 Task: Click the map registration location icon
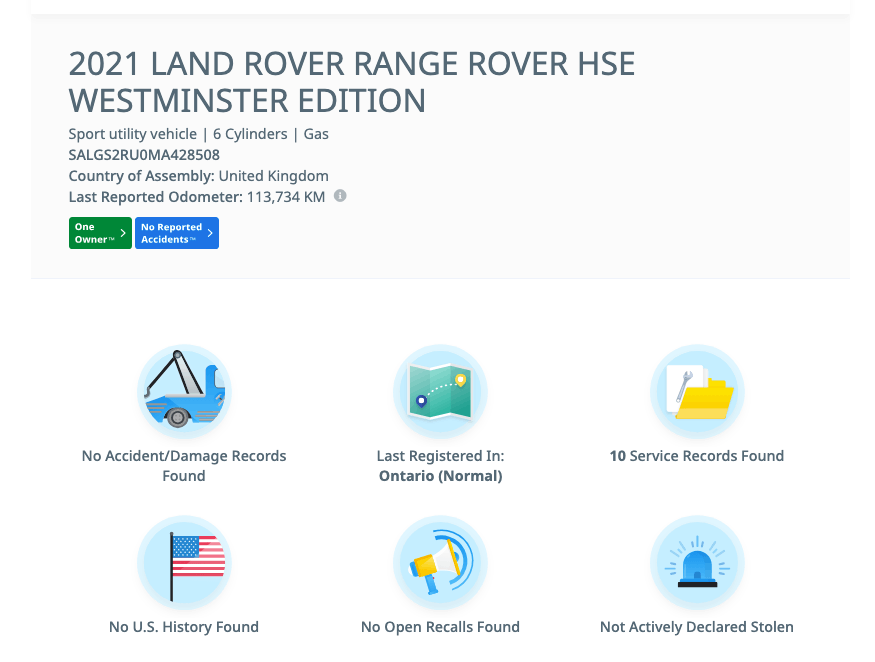pos(440,392)
